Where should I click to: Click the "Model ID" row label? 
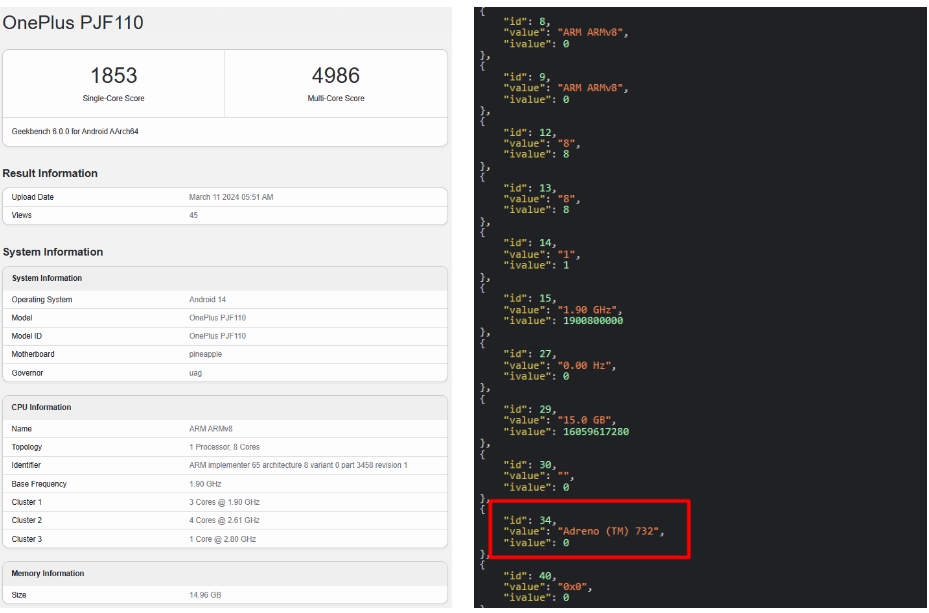pyautogui.click(x=27, y=336)
